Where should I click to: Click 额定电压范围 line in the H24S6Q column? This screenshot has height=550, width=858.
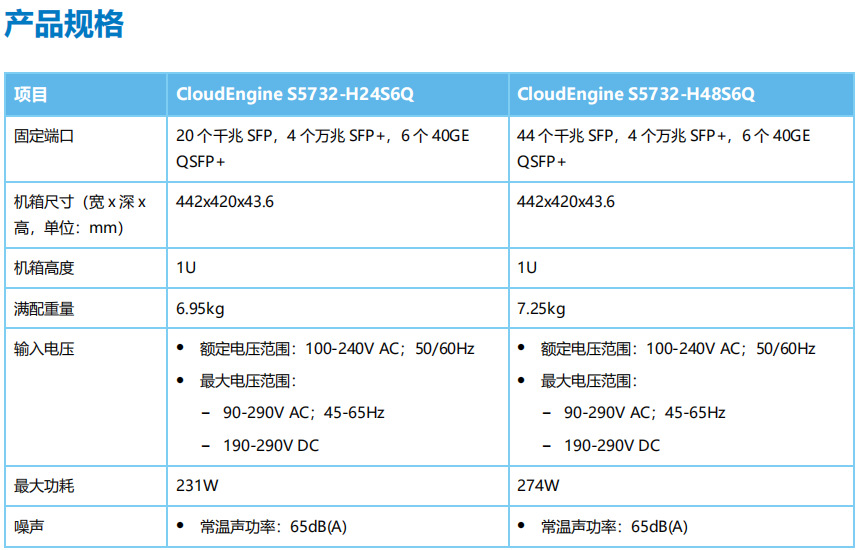(337, 349)
